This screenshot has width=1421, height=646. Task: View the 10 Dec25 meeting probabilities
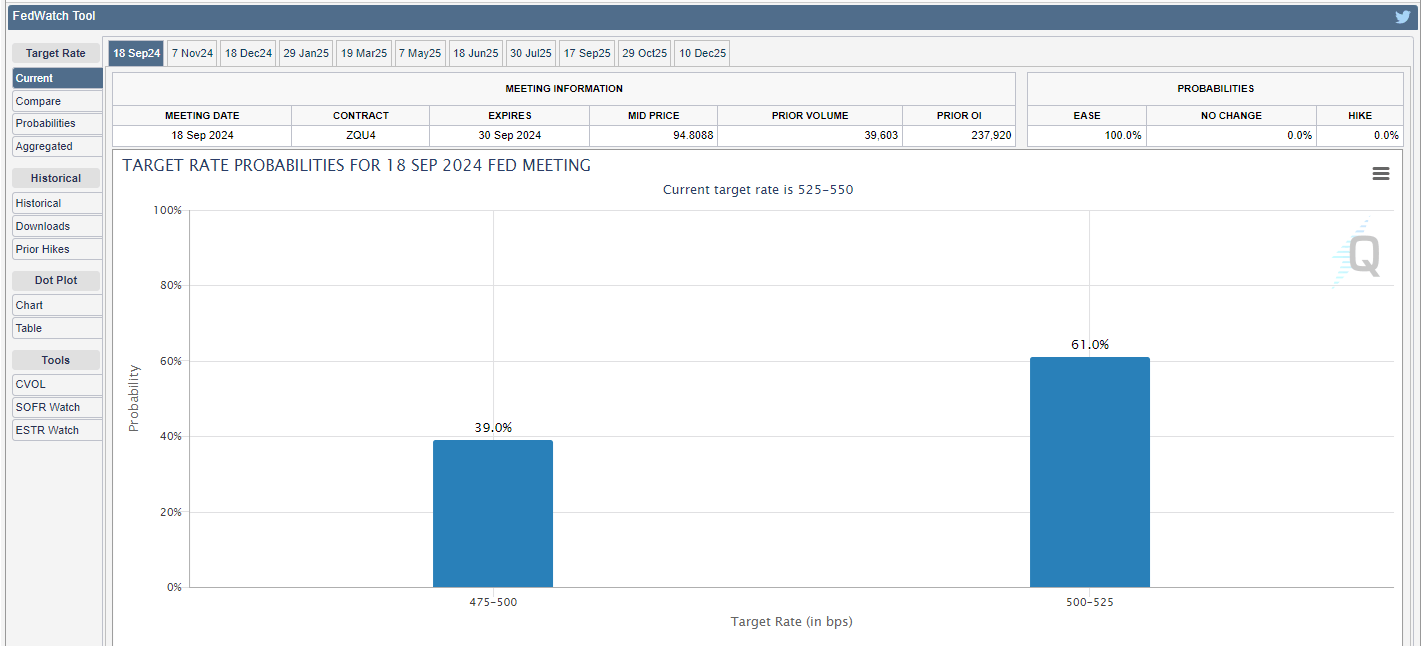701,52
